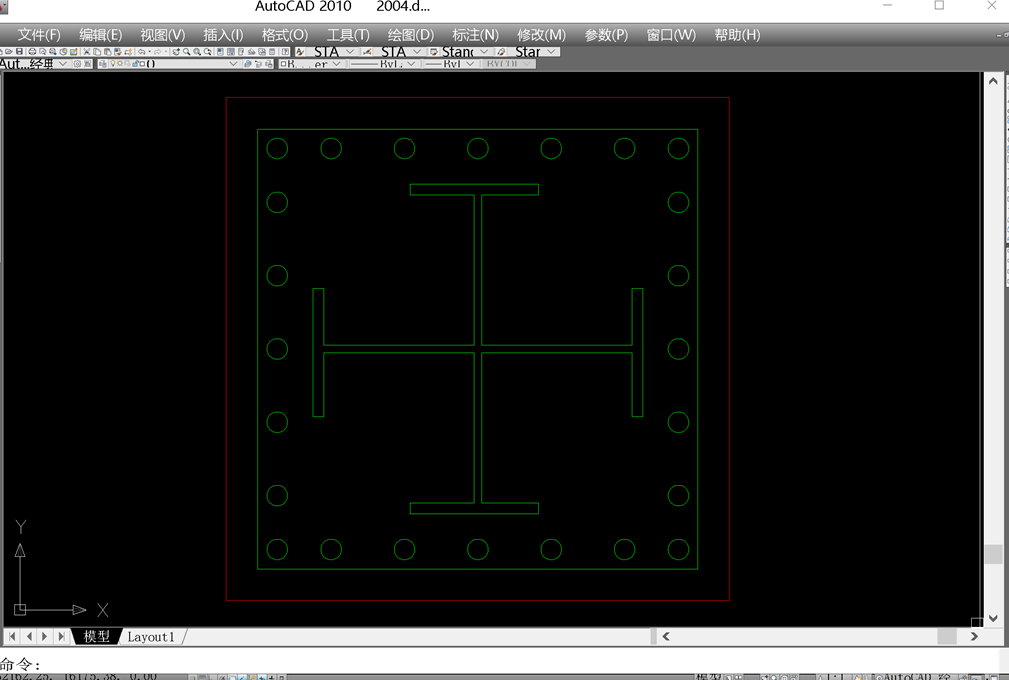Click the Make Object's Layer Current icon
Screen dimensions: 1009x680
click(248, 64)
